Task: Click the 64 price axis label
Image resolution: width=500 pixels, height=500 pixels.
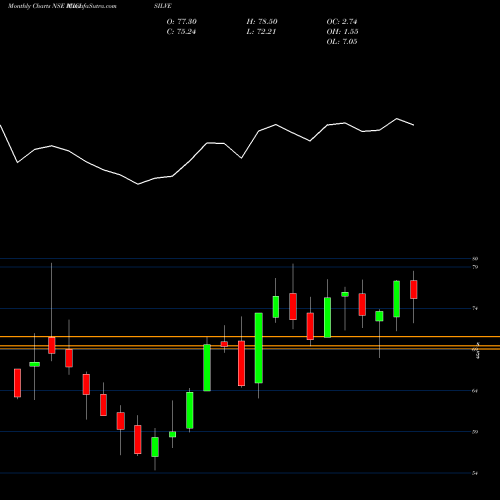Action: point(475,391)
